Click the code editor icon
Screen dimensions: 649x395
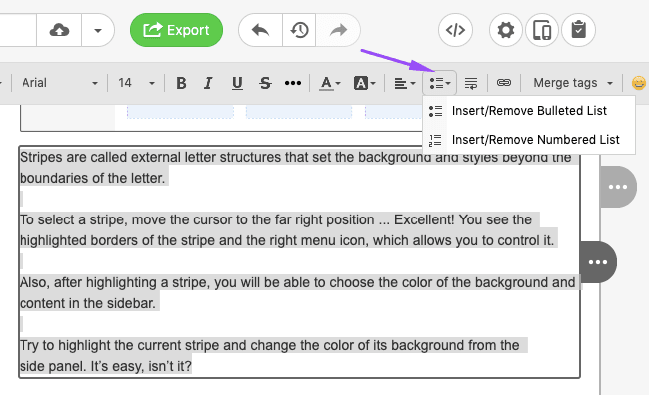[455, 30]
